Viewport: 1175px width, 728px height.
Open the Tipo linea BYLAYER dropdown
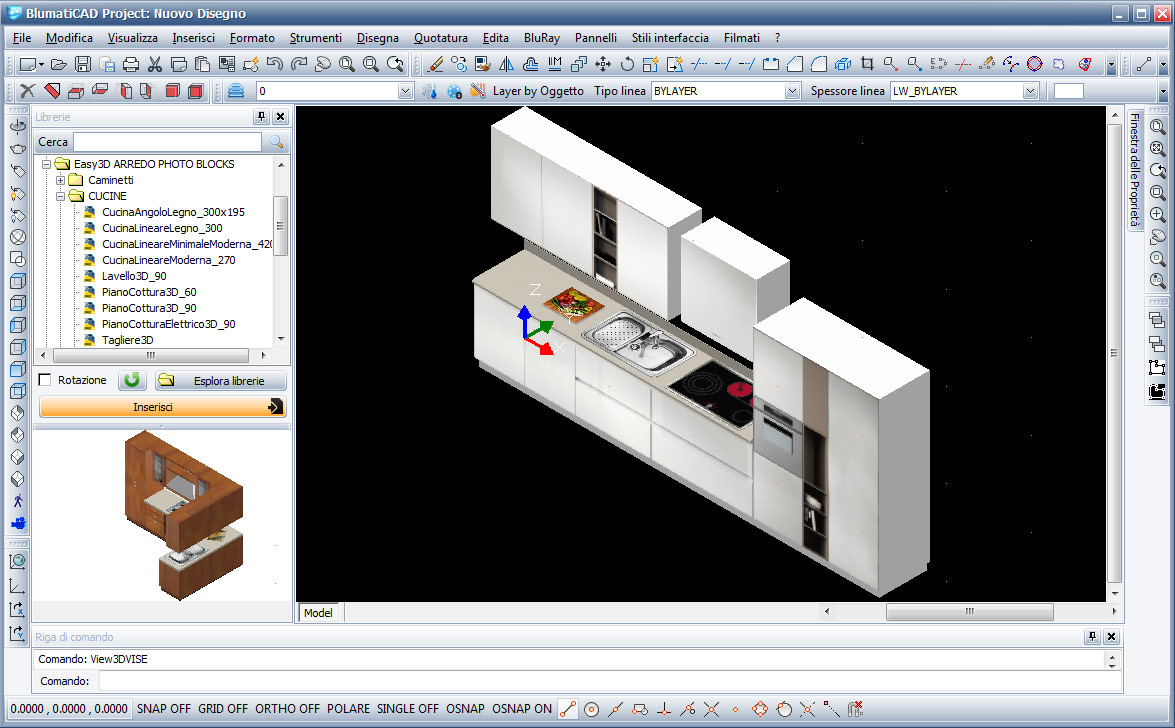792,91
